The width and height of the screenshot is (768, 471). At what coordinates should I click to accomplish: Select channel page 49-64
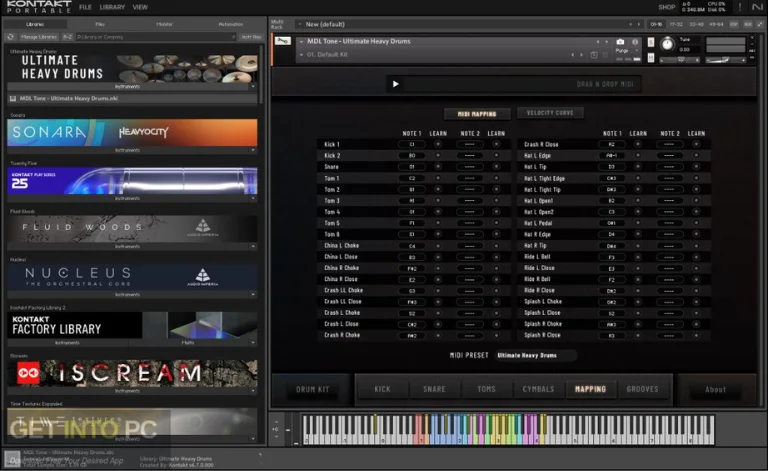pos(716,24)
